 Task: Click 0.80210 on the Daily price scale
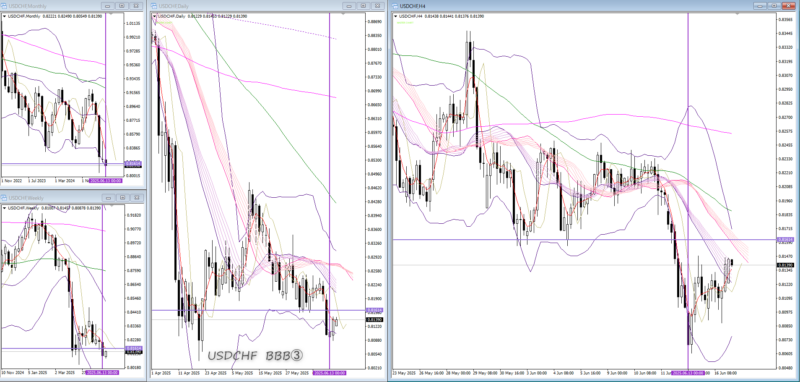[x=375, y=367]
